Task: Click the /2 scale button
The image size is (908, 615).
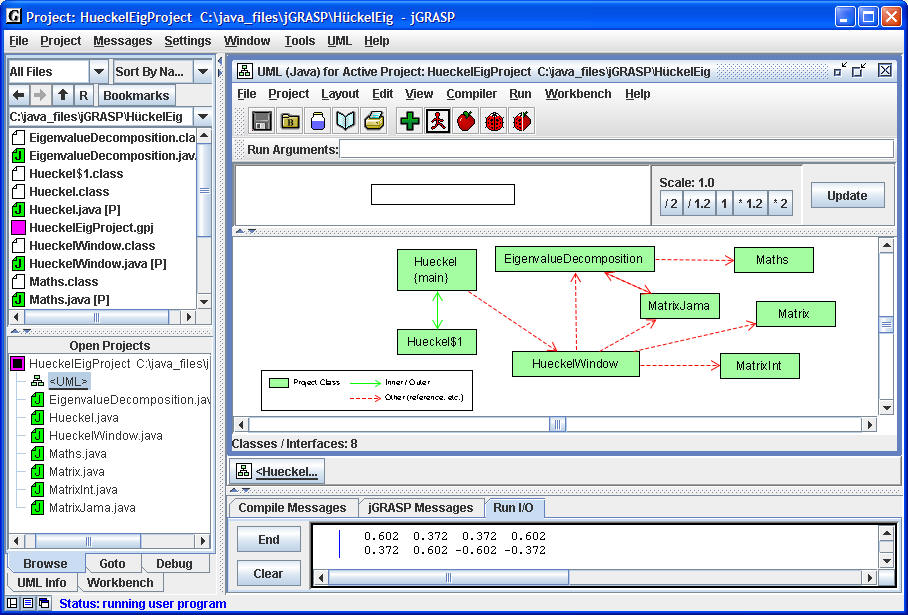Action: (x=670, y=204)
